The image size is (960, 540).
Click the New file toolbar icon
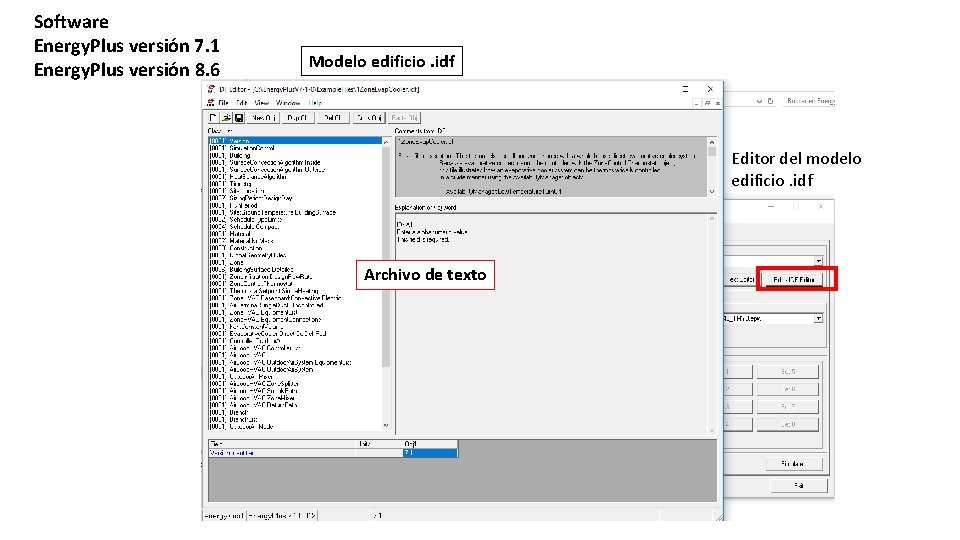(x=212, y=118)
